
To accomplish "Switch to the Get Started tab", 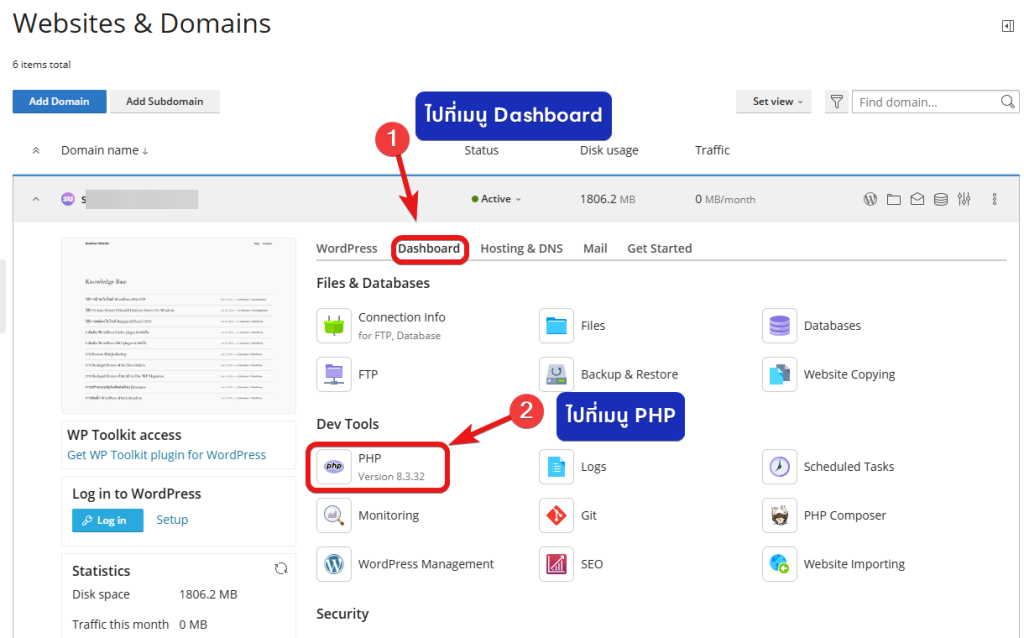I will pos(660,248).
